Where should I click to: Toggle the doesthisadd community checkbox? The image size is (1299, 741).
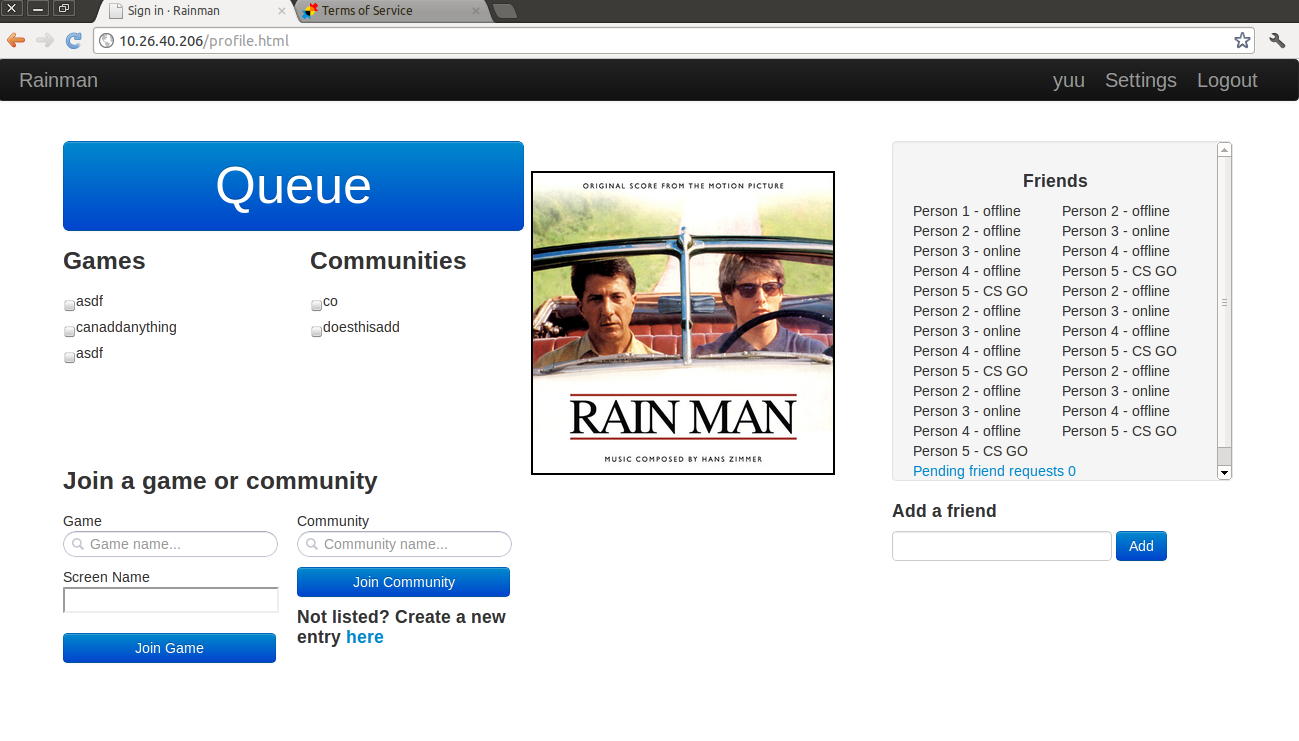pos(317,331)
